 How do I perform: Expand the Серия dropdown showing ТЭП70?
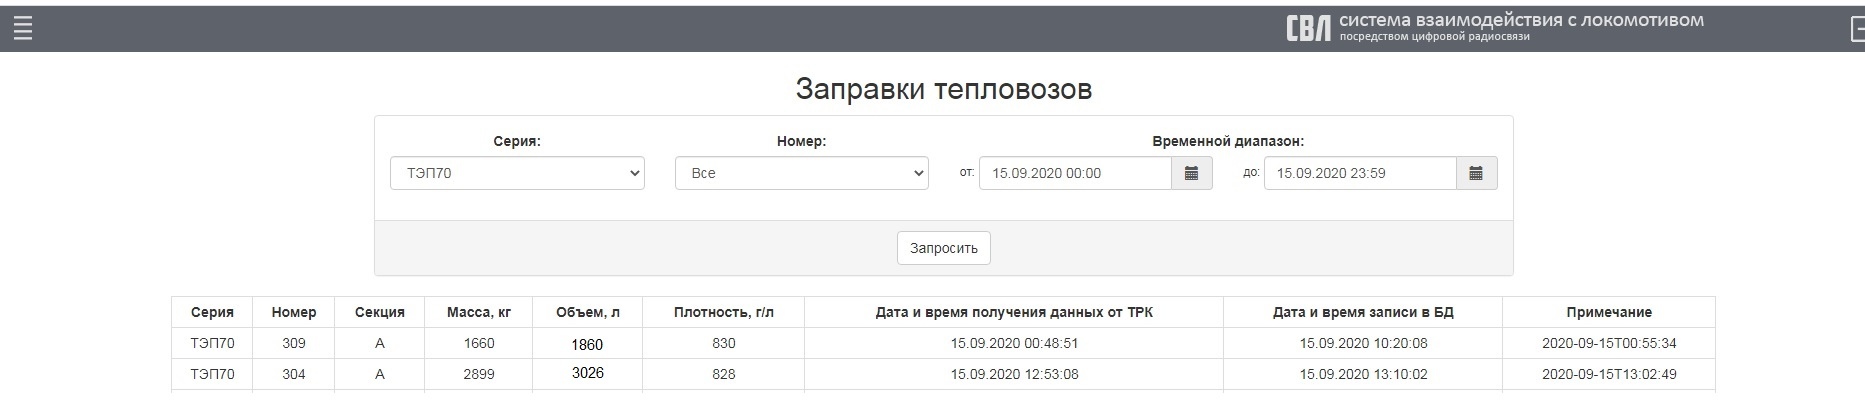[x=517, y=173]
